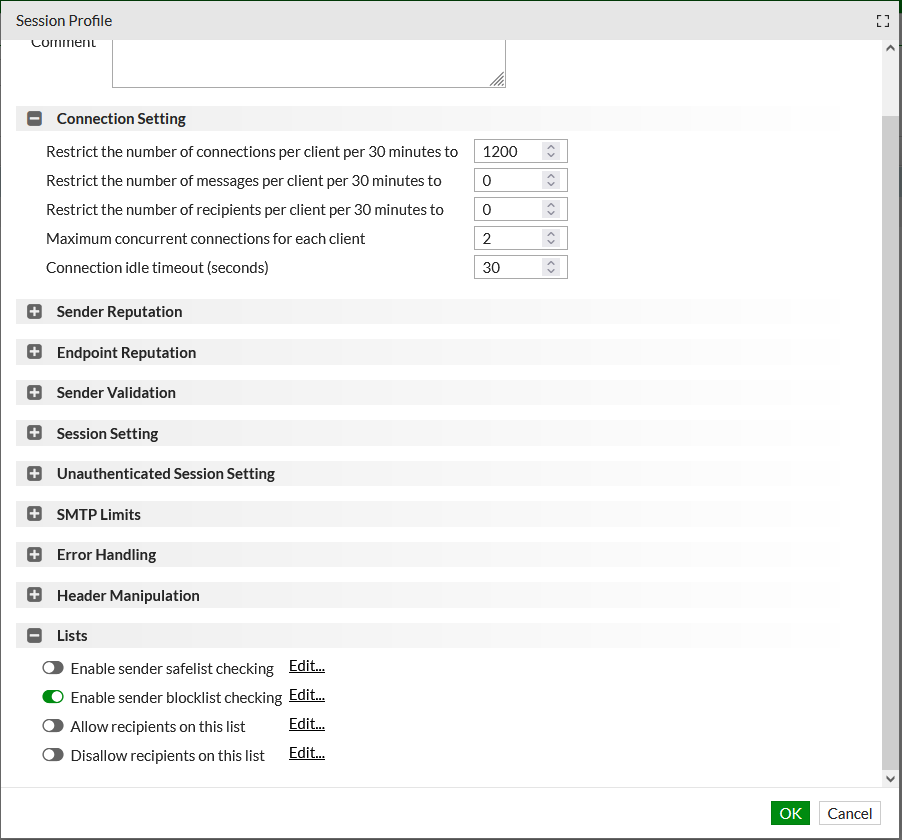
Task: Edit the disallowed recipients list
Action: (306, 753)
